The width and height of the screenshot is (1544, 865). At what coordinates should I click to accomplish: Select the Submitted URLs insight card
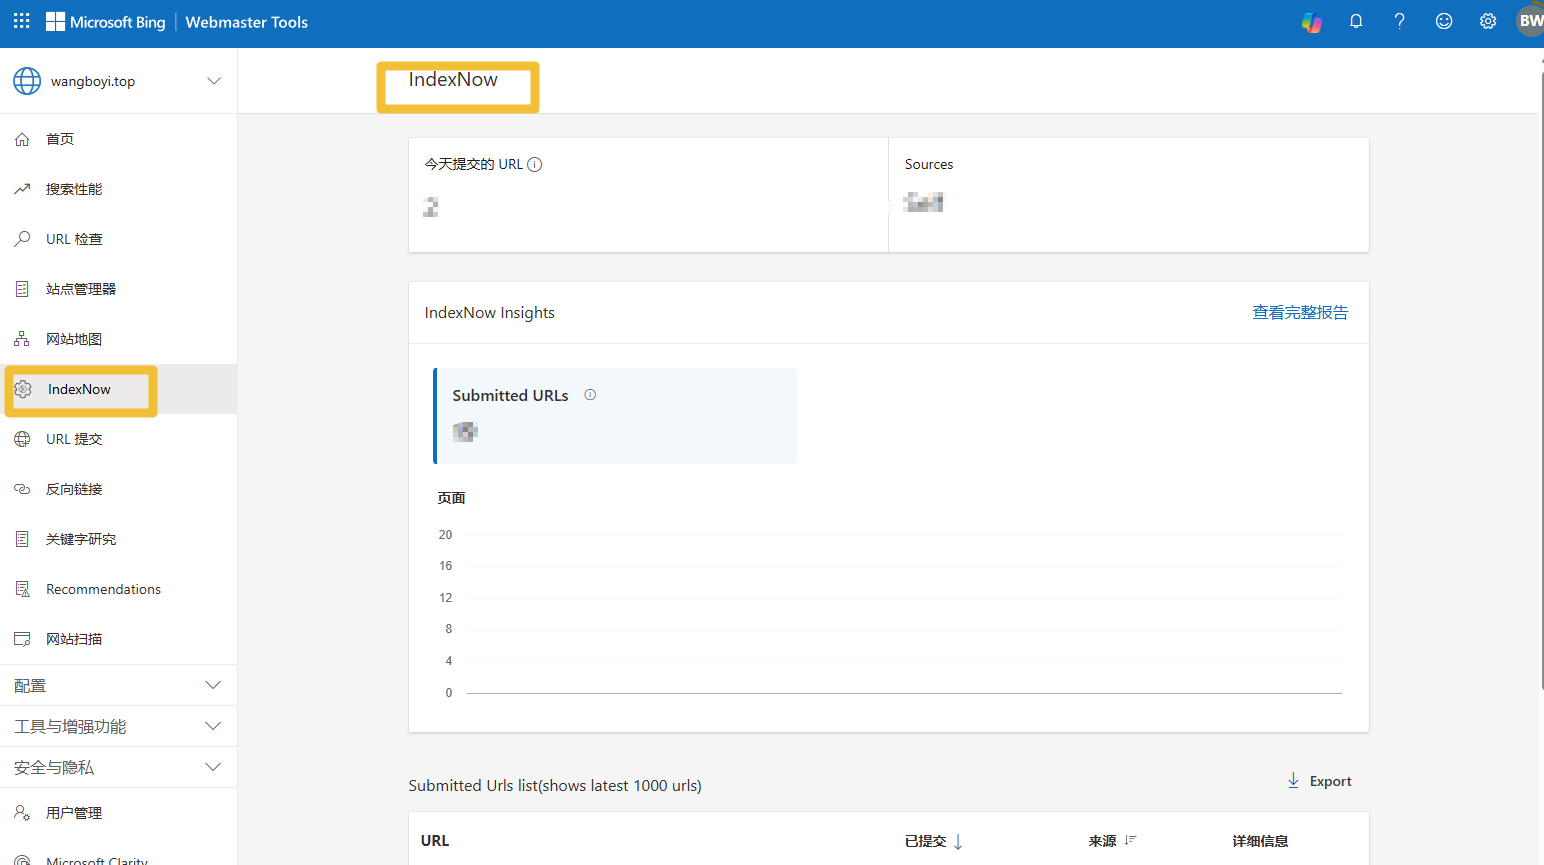coord(615,415)
